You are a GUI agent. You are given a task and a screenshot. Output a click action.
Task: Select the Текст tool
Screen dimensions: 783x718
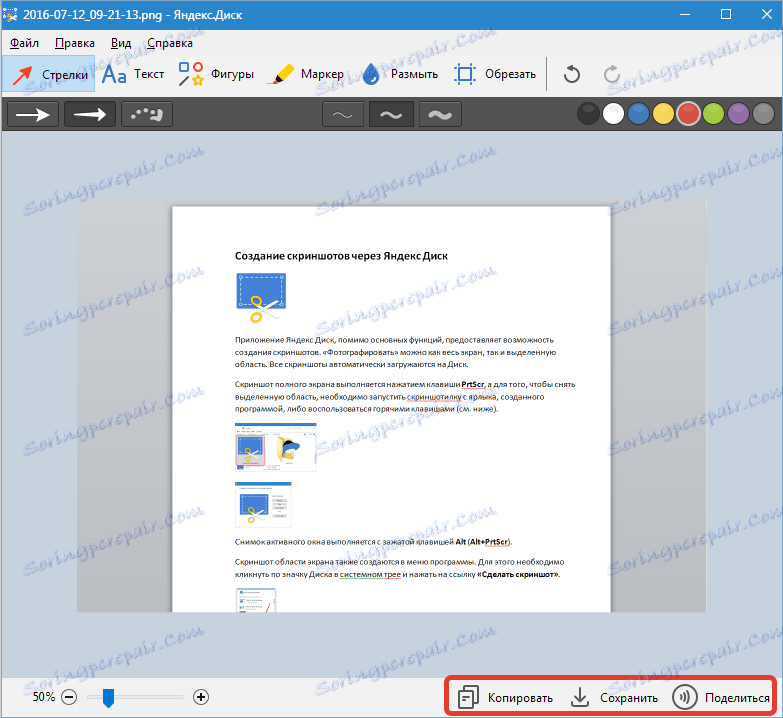[133, 74]
